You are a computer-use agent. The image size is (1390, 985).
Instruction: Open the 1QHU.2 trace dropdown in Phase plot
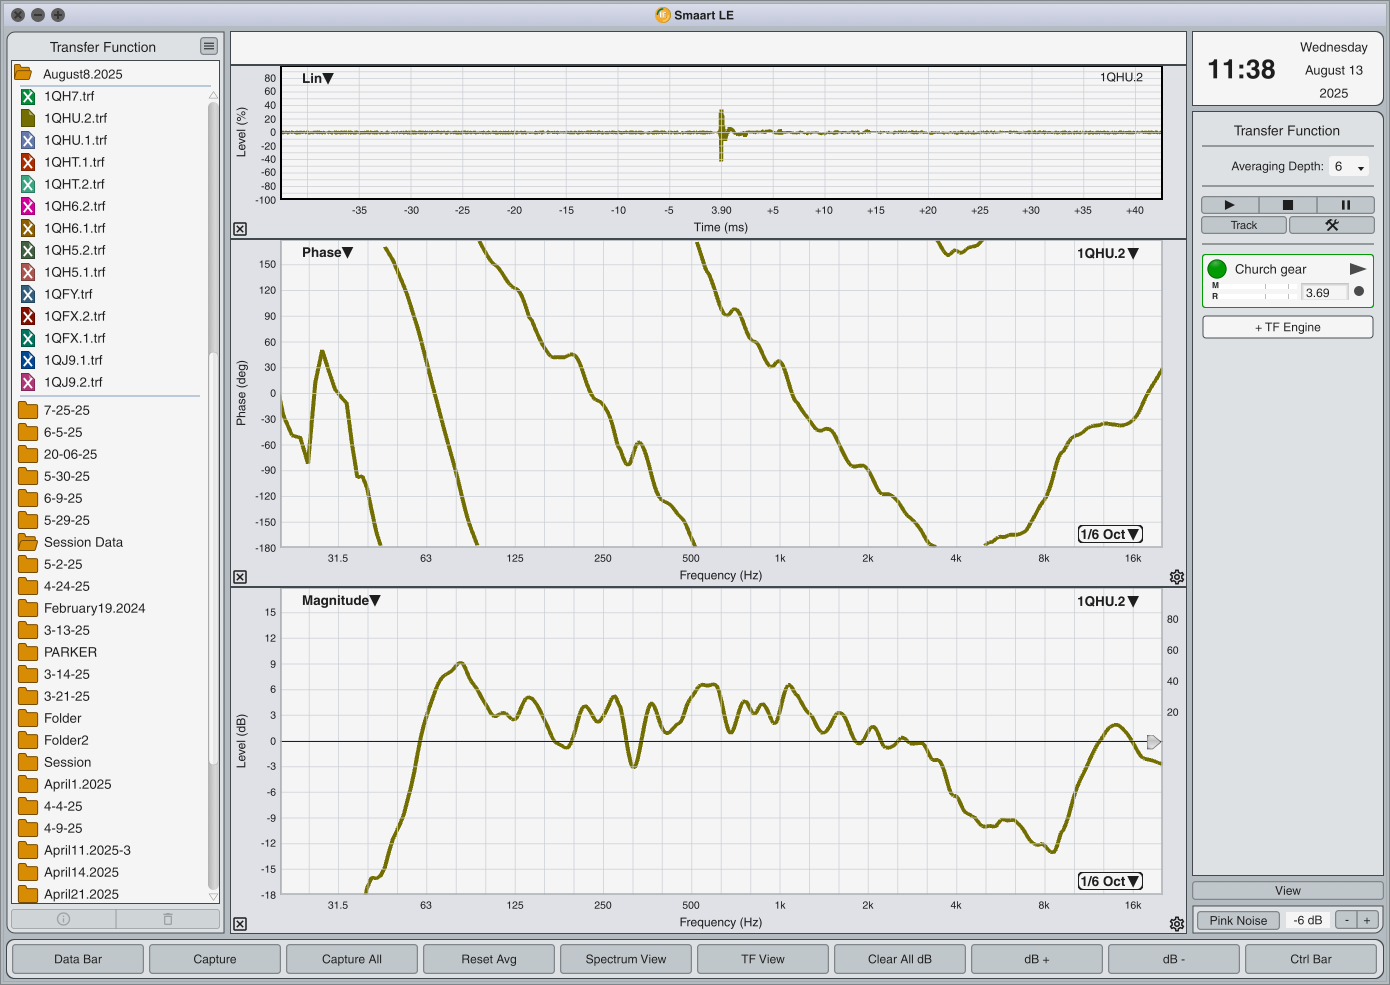pyautogui.click(x=1108, y=253)
